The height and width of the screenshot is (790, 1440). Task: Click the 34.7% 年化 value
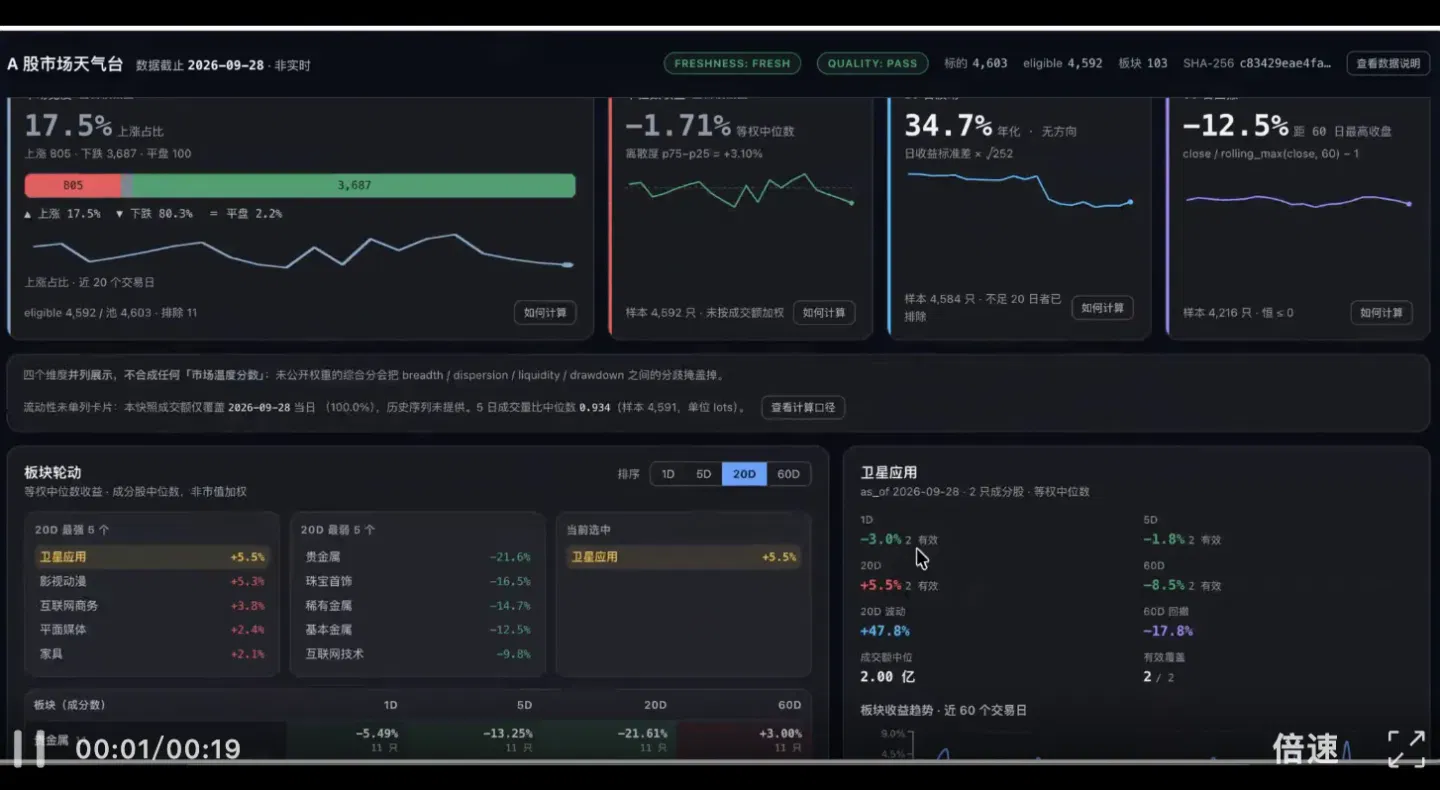click(948, 126)
